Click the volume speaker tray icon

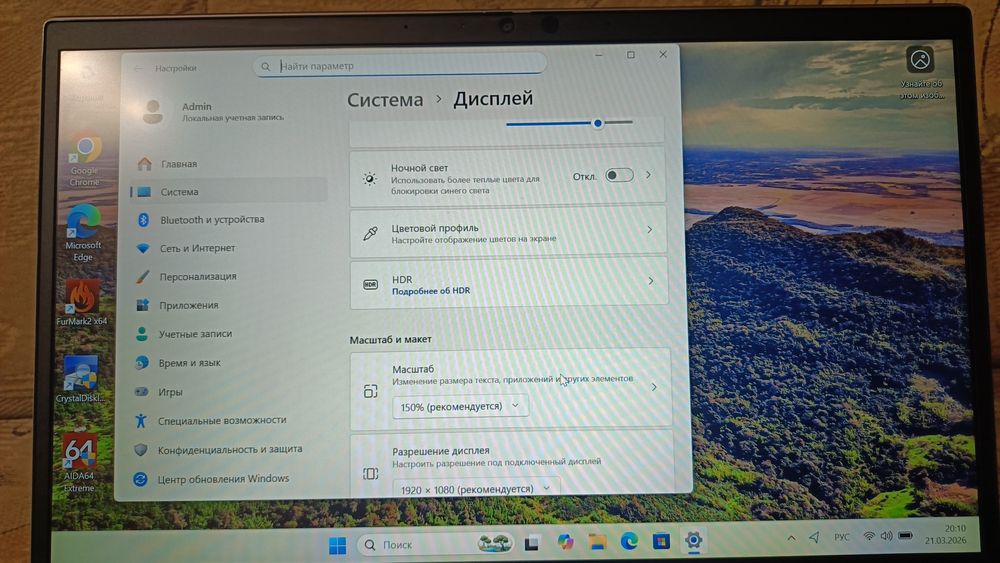coord(886,536)
